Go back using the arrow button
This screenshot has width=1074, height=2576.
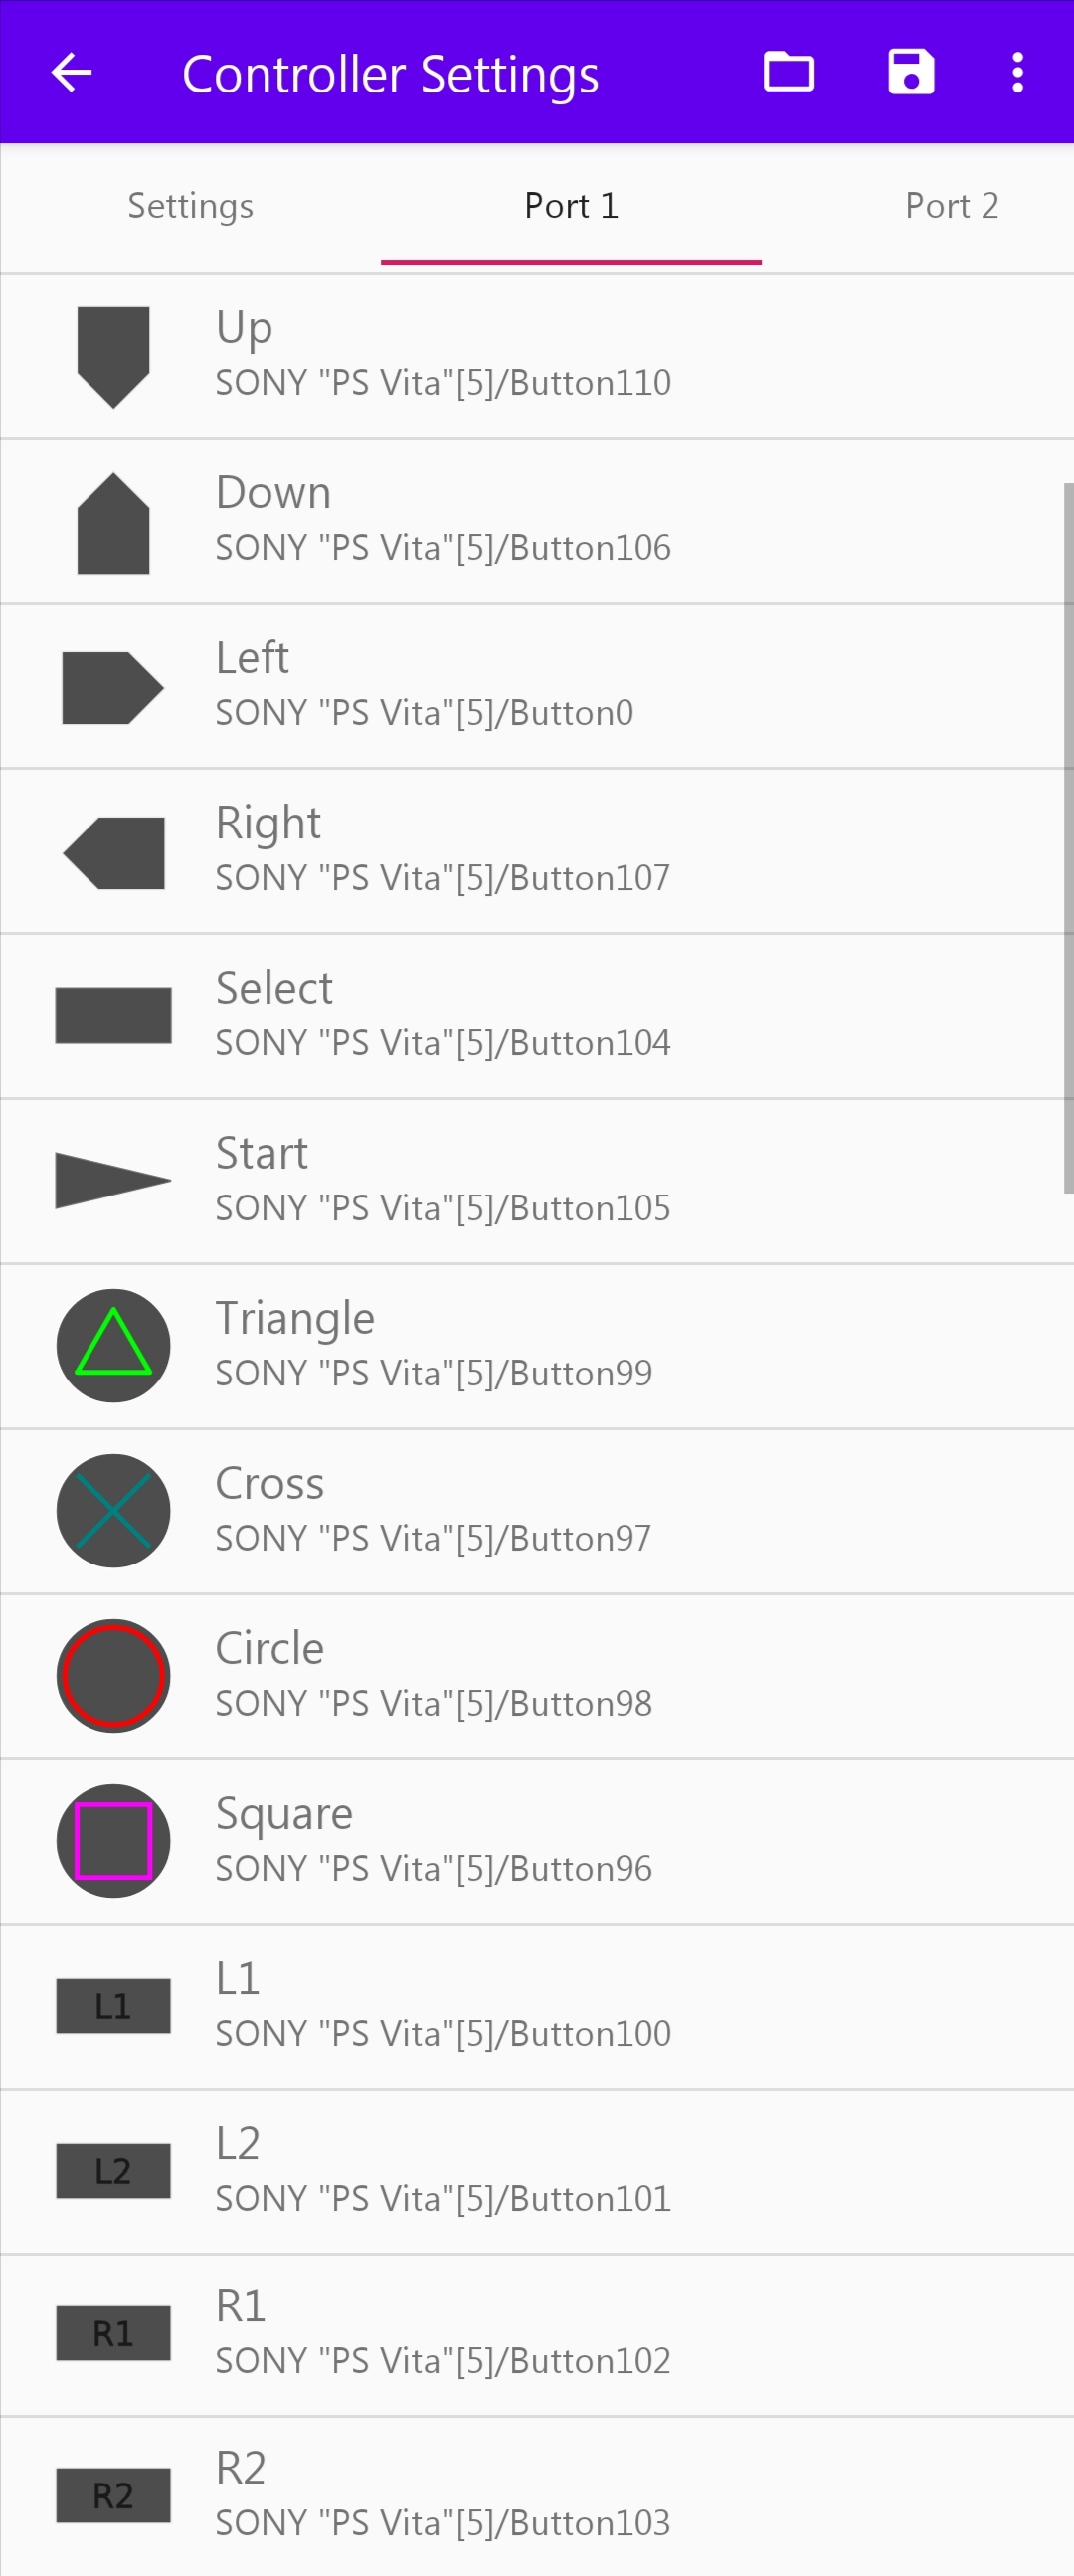pos(71,71)
